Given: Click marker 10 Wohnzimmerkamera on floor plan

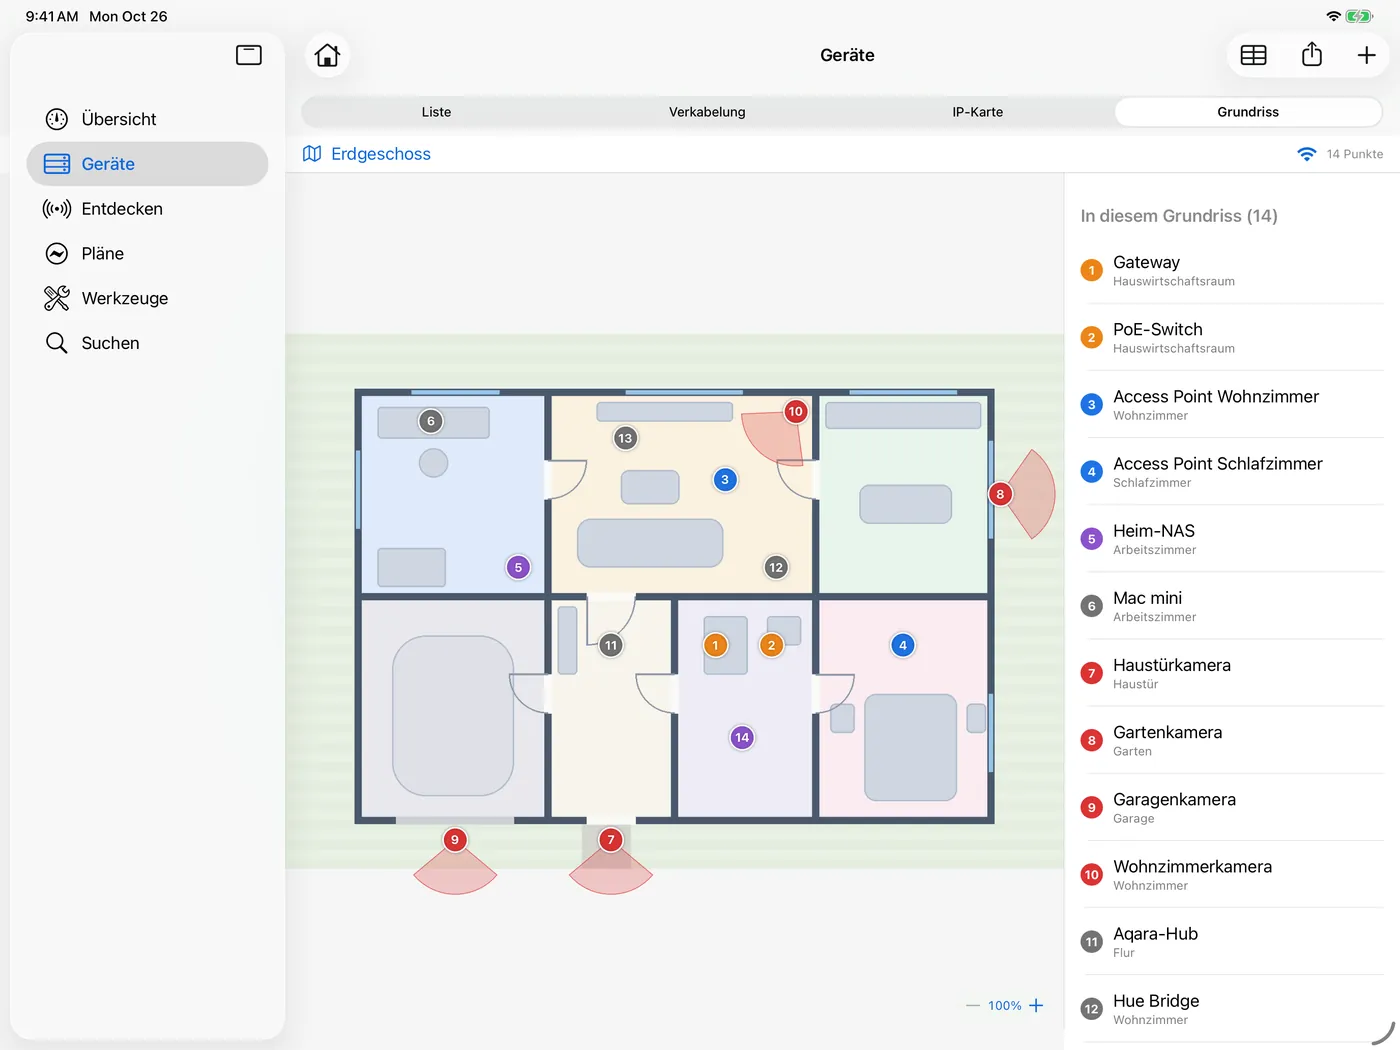Looking at the screenshot, I should pos(795,411).
